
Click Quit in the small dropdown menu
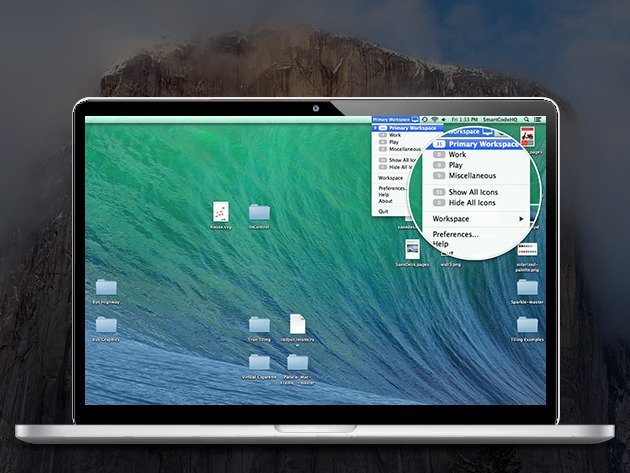384,212
